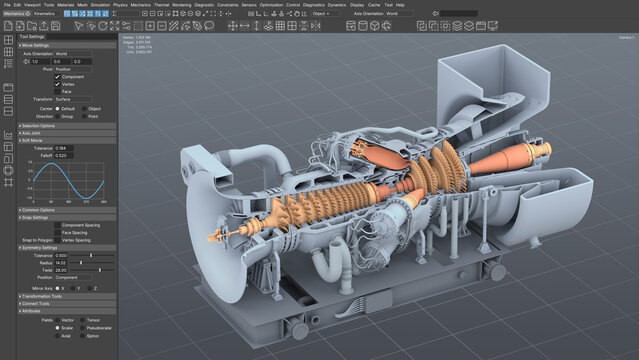Click the cube primitive icon
Screen dimensions: 639x360
[375, 26]
